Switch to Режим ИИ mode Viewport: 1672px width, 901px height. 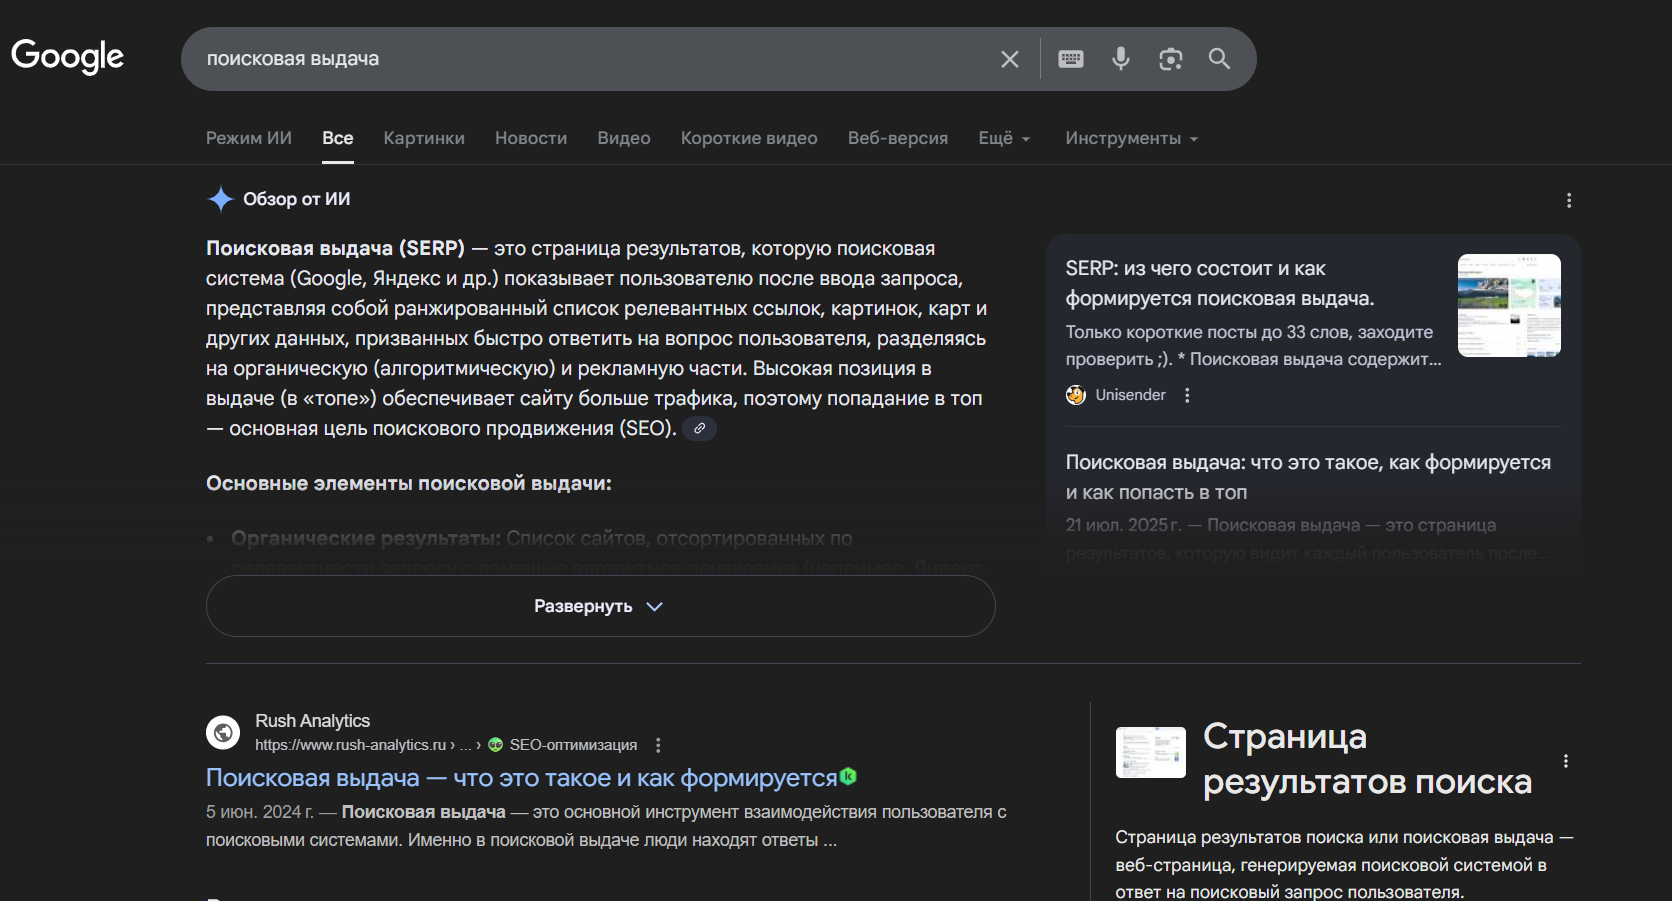(248, 138)
